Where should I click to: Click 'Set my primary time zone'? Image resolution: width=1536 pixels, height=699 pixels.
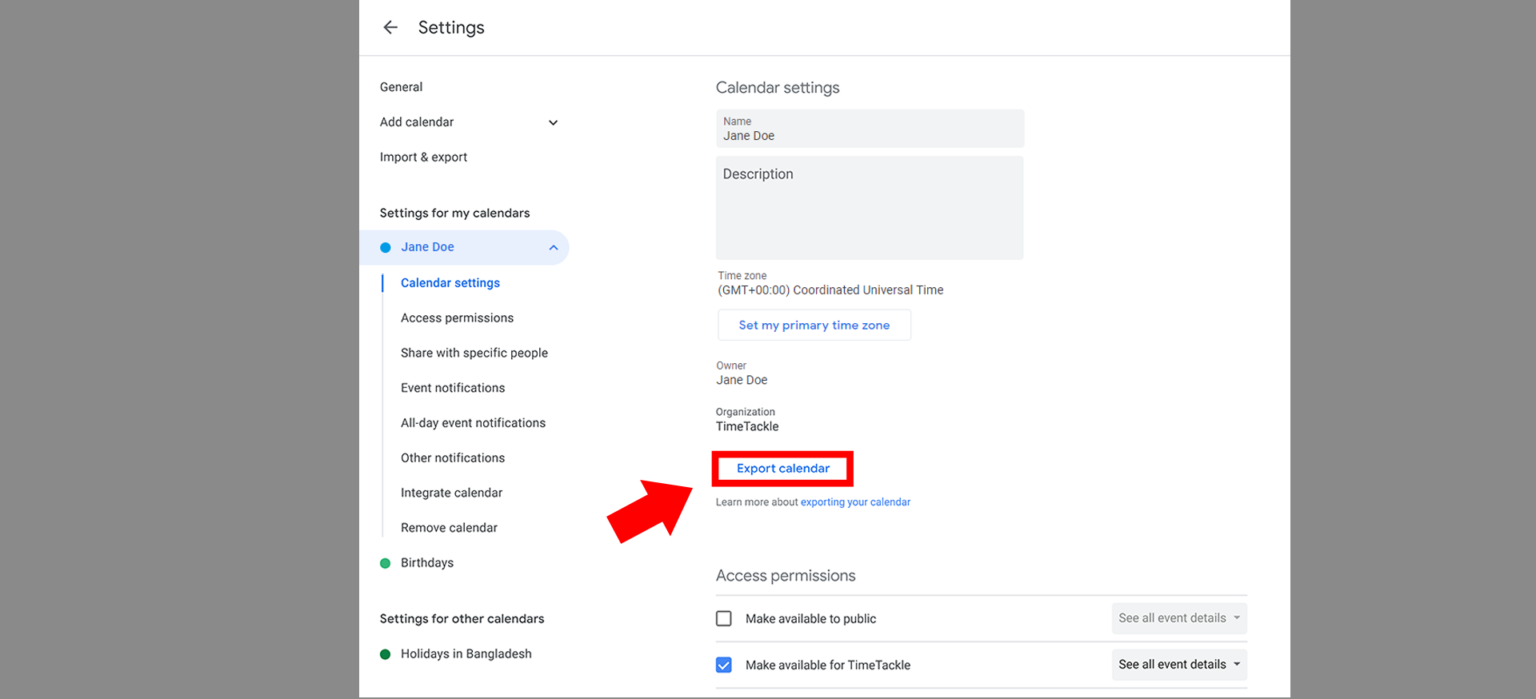tap(813, 324)
